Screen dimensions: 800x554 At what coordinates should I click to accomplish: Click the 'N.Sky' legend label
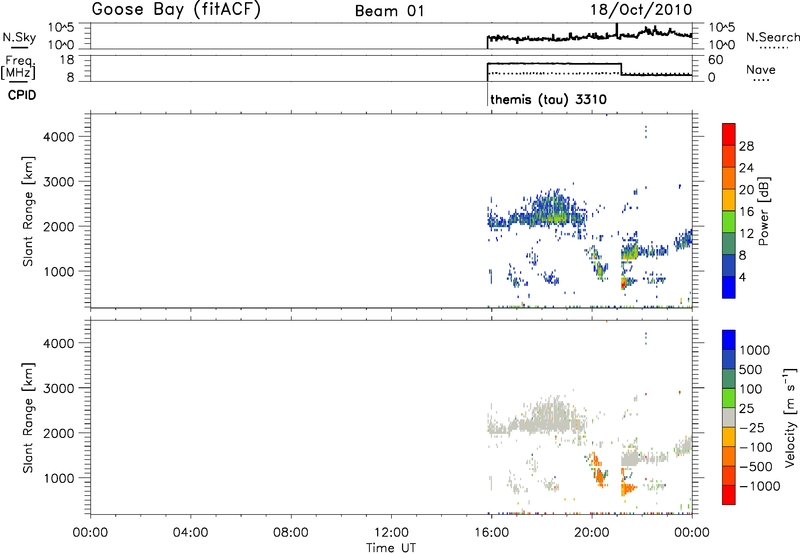[19, 37]
